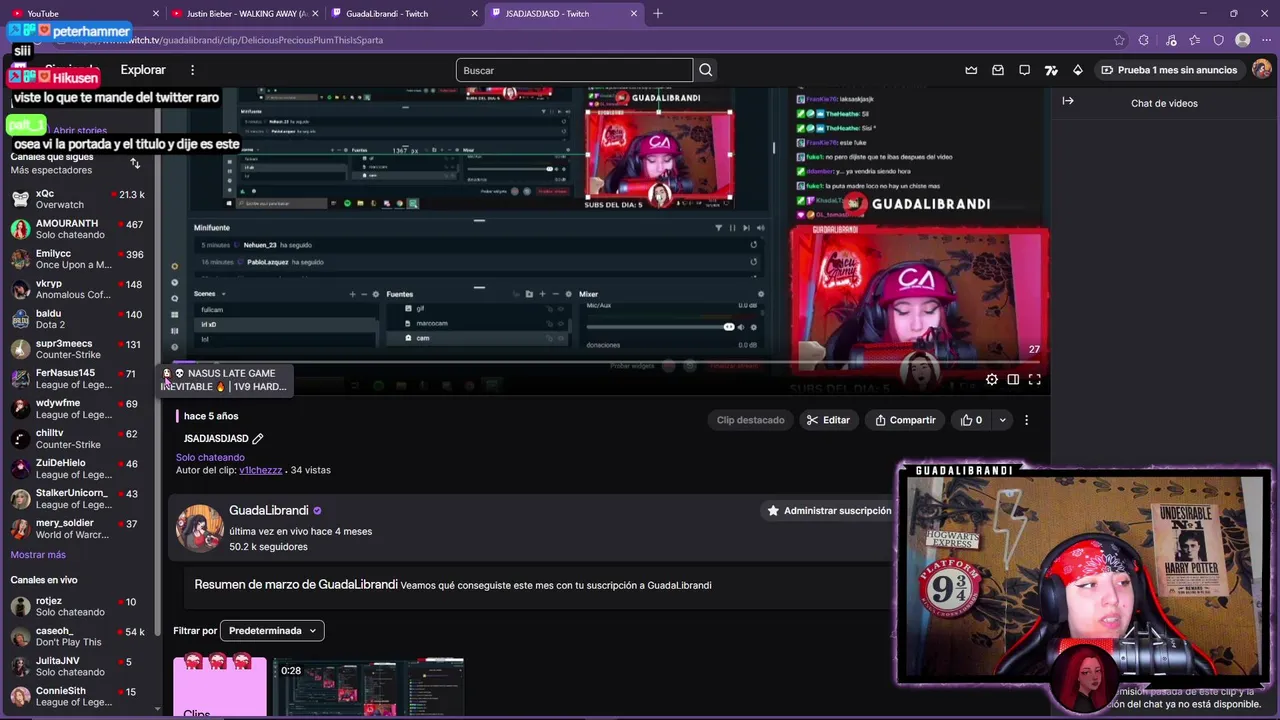Open the clip thumbnail with 0:28 duration
This screenshot has width=1280, height=720.
(370, 687)
